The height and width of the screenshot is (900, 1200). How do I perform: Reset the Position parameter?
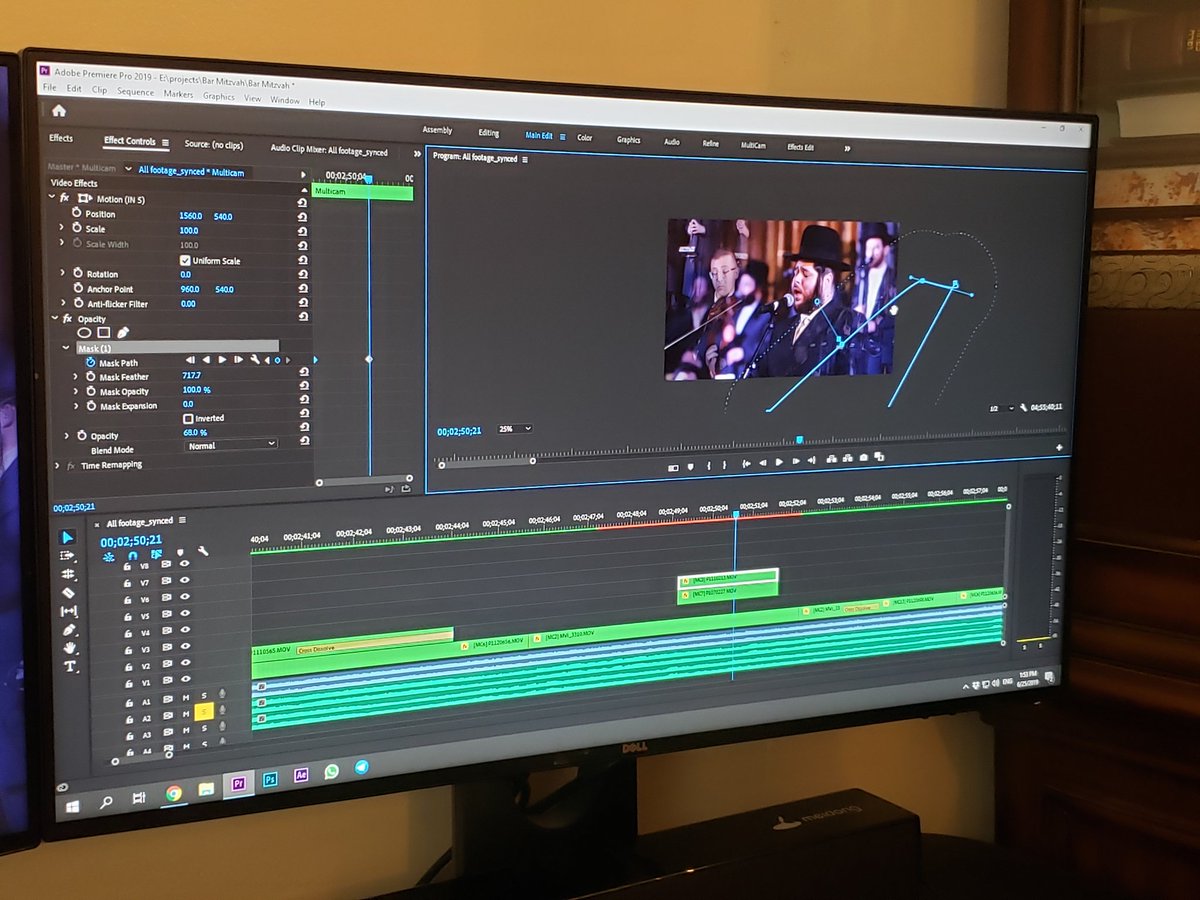[302, 215]
